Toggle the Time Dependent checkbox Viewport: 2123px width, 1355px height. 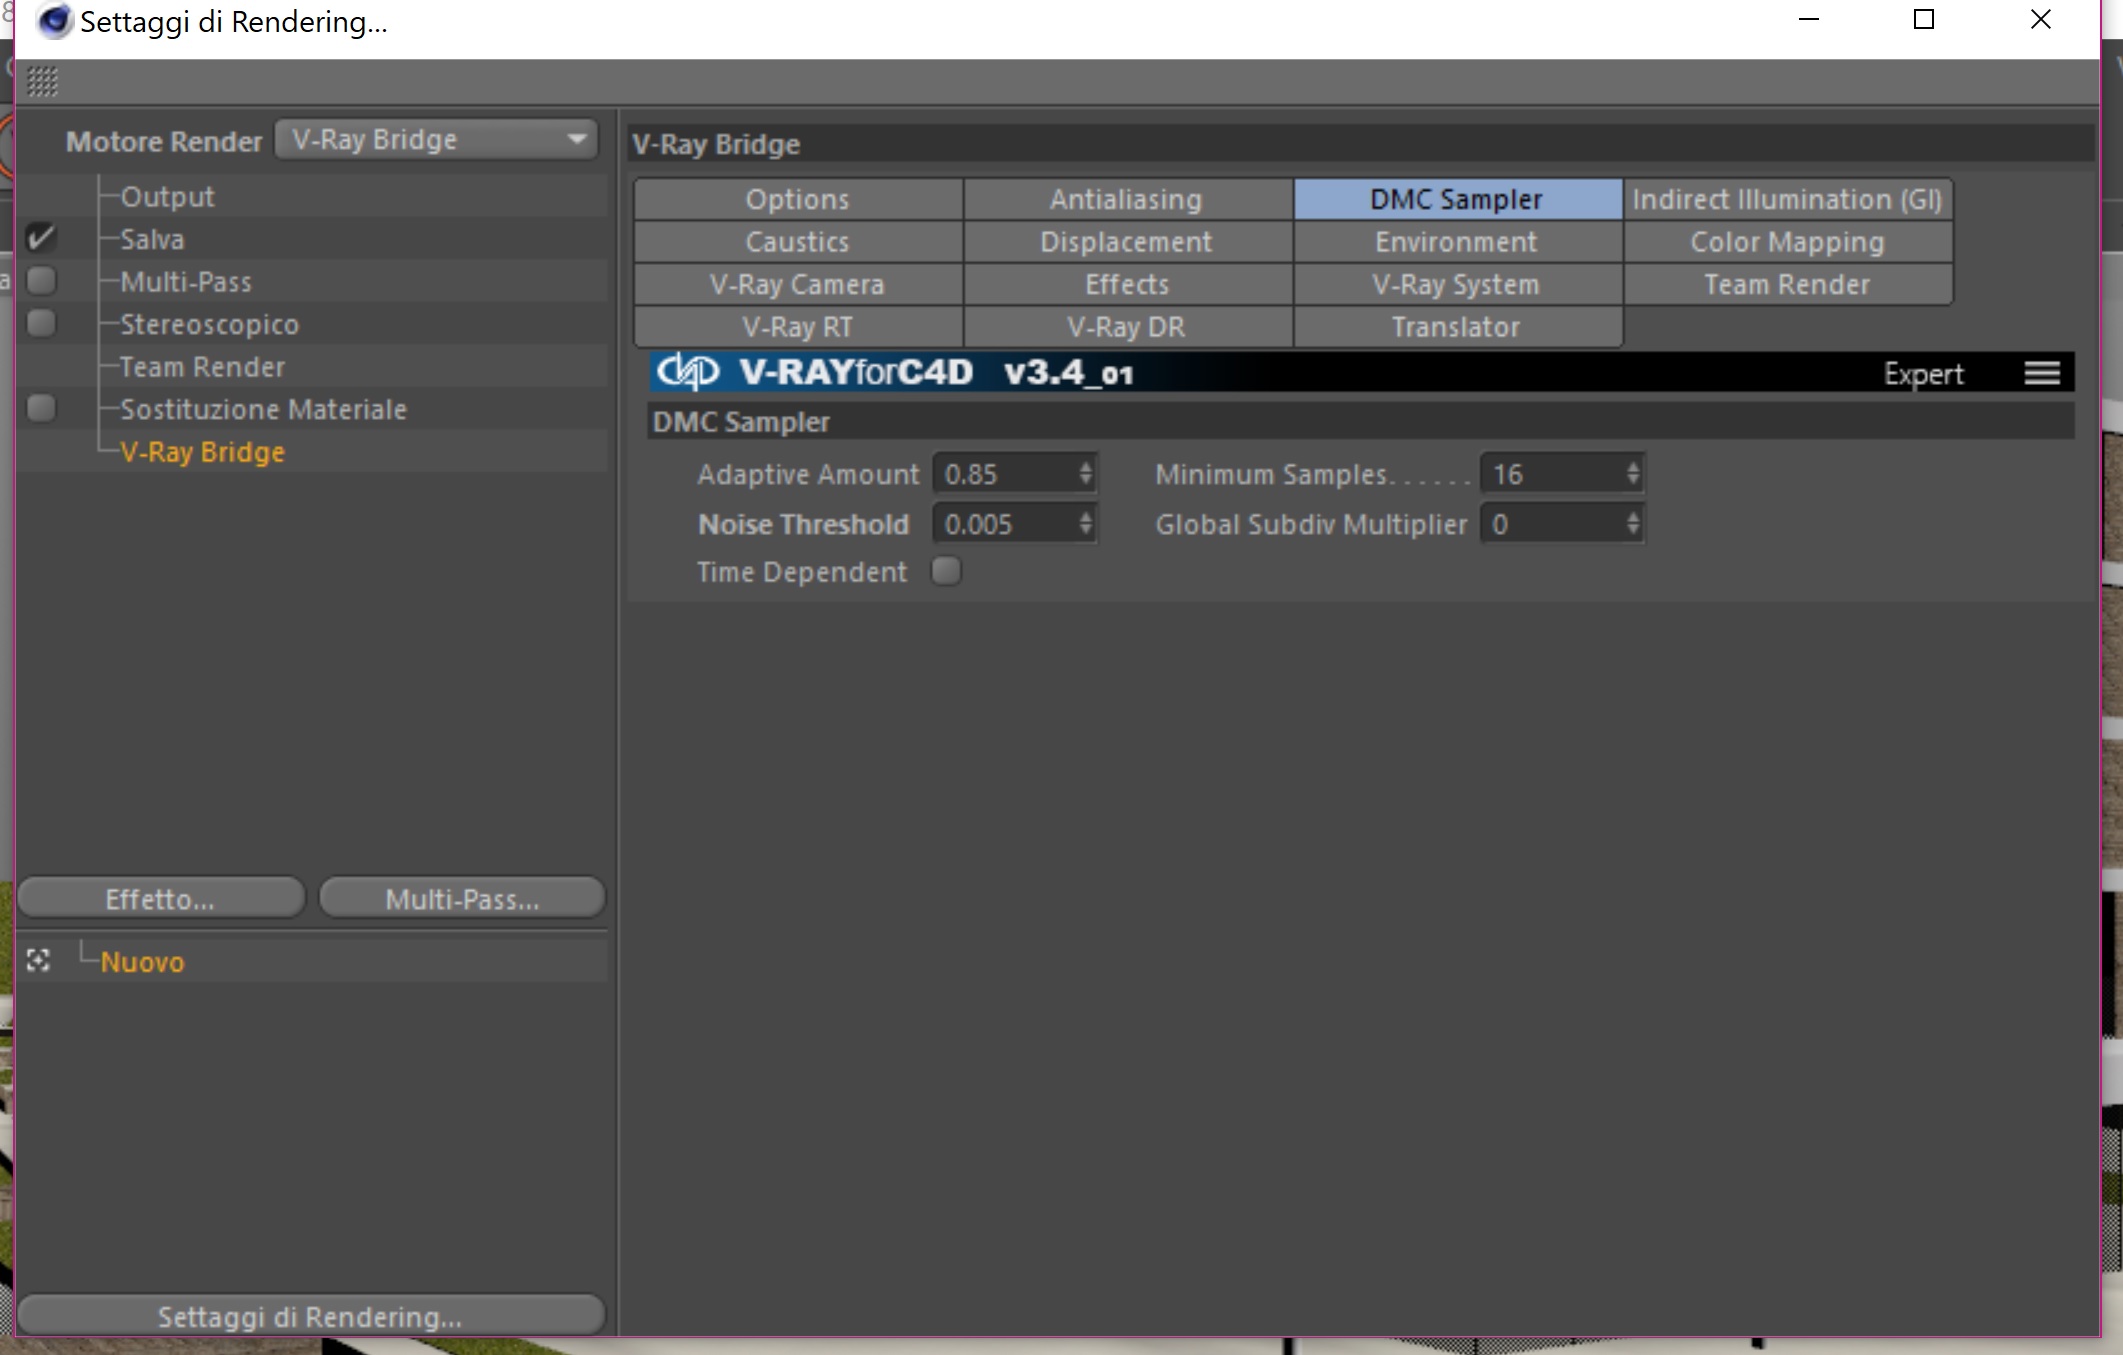click(945, 571)
